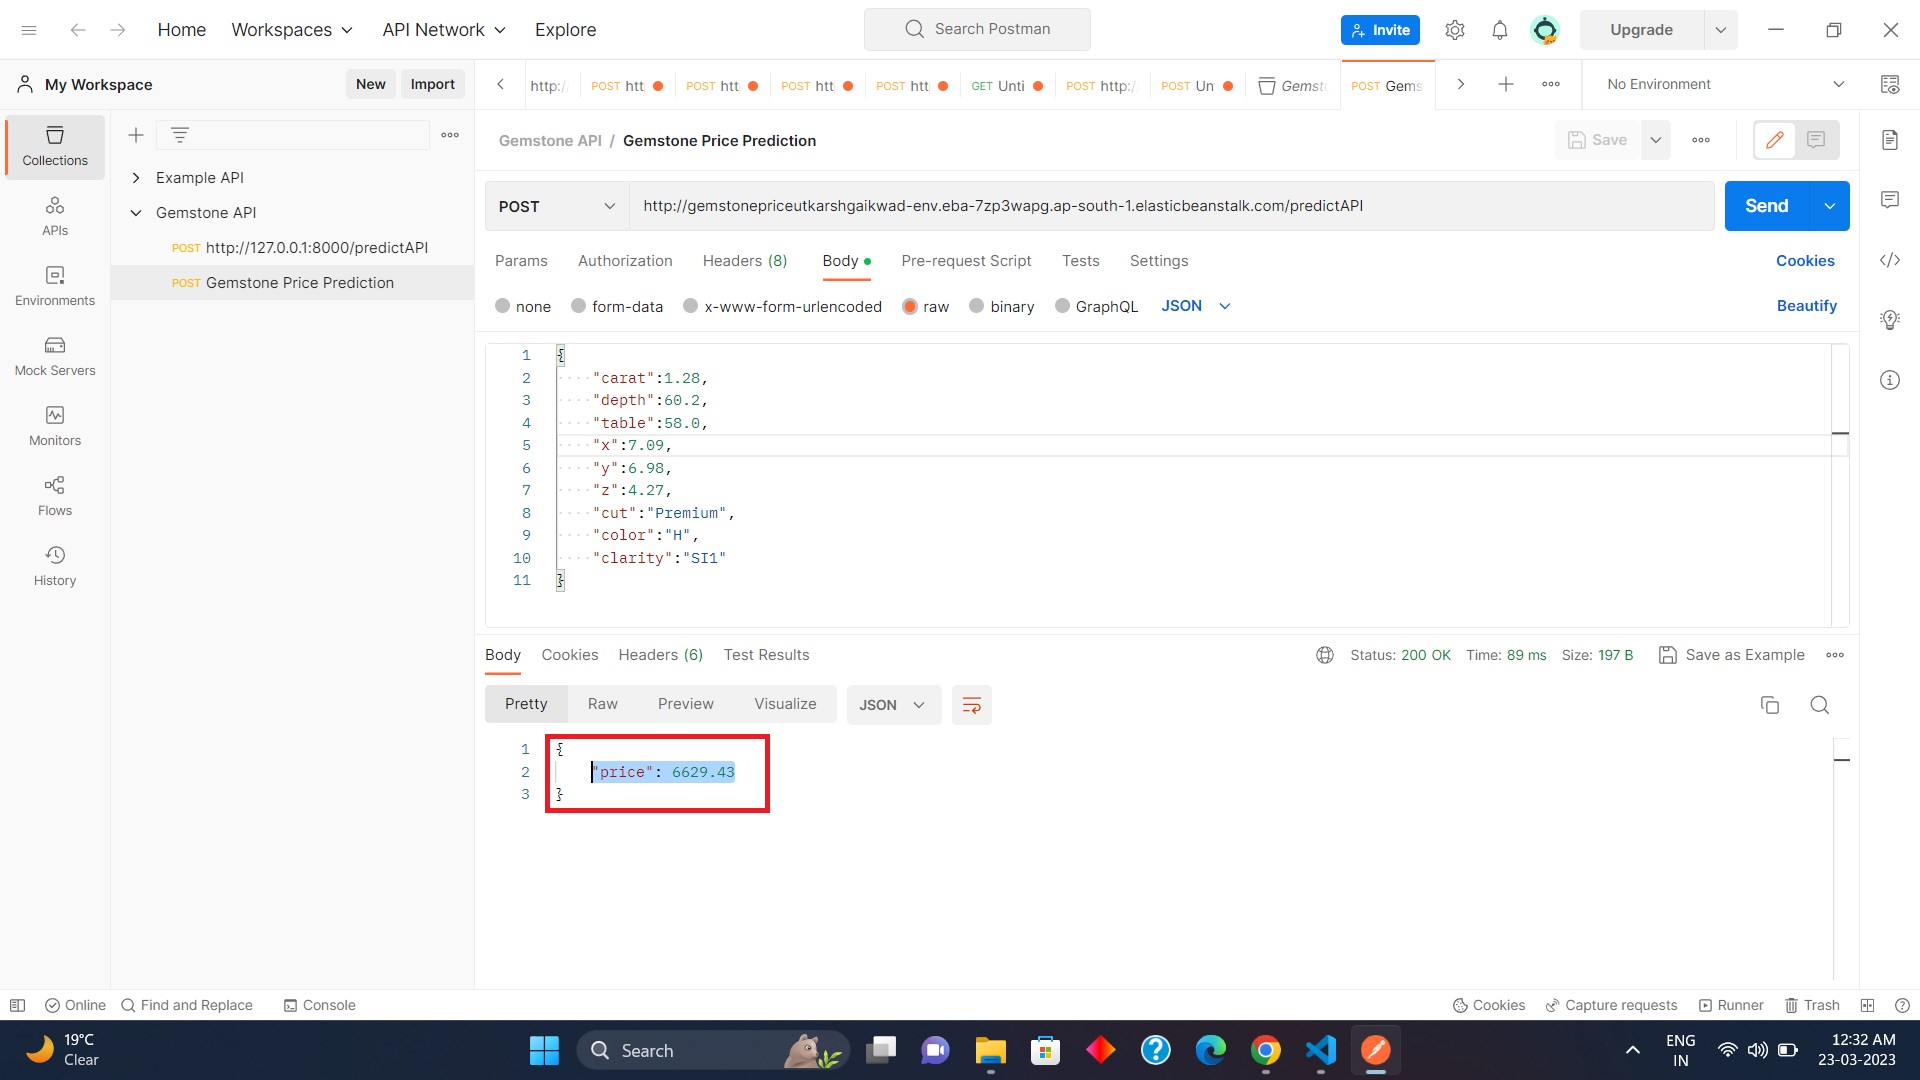This screenshot has height=1080, width=1920.
Task: Open the History sidebar panel
Action: pos(55,566)
